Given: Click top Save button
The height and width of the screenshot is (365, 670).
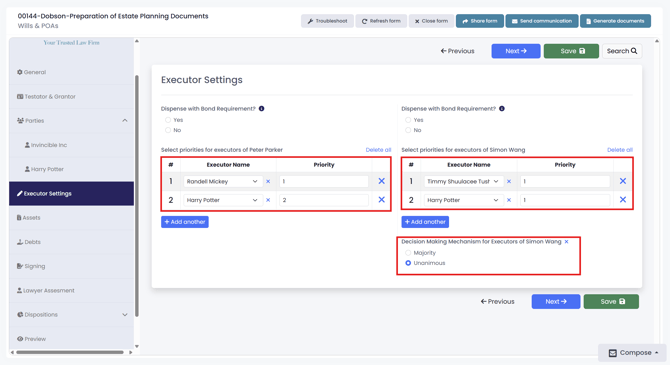Looking at the screenshot, I should [x=571, y=51].
